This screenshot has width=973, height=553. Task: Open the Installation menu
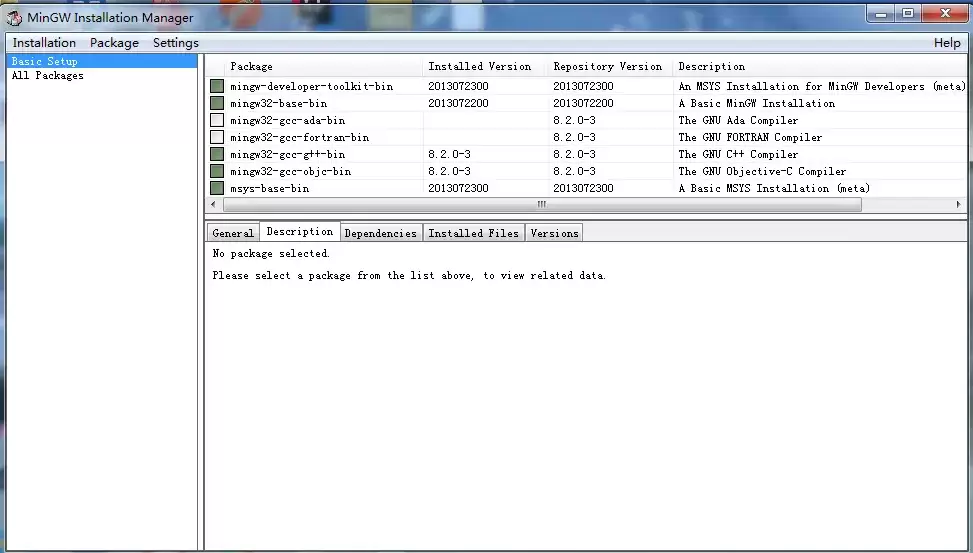pyautogui.click(x=44, y=43)
